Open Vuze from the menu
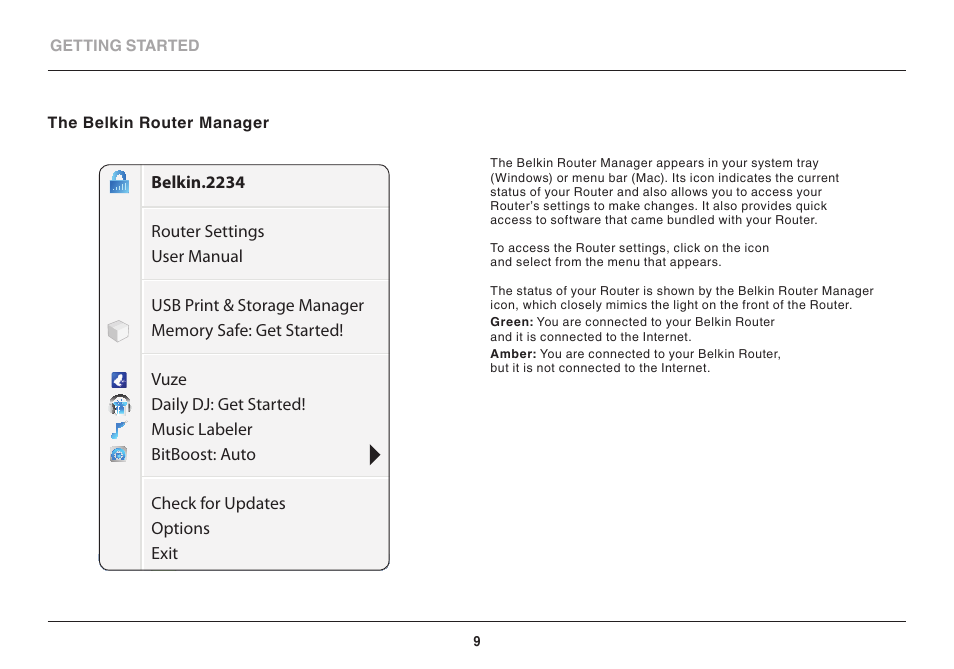This screenshot has width=954, height=669. pyautogui.click(x=169, y=380)
